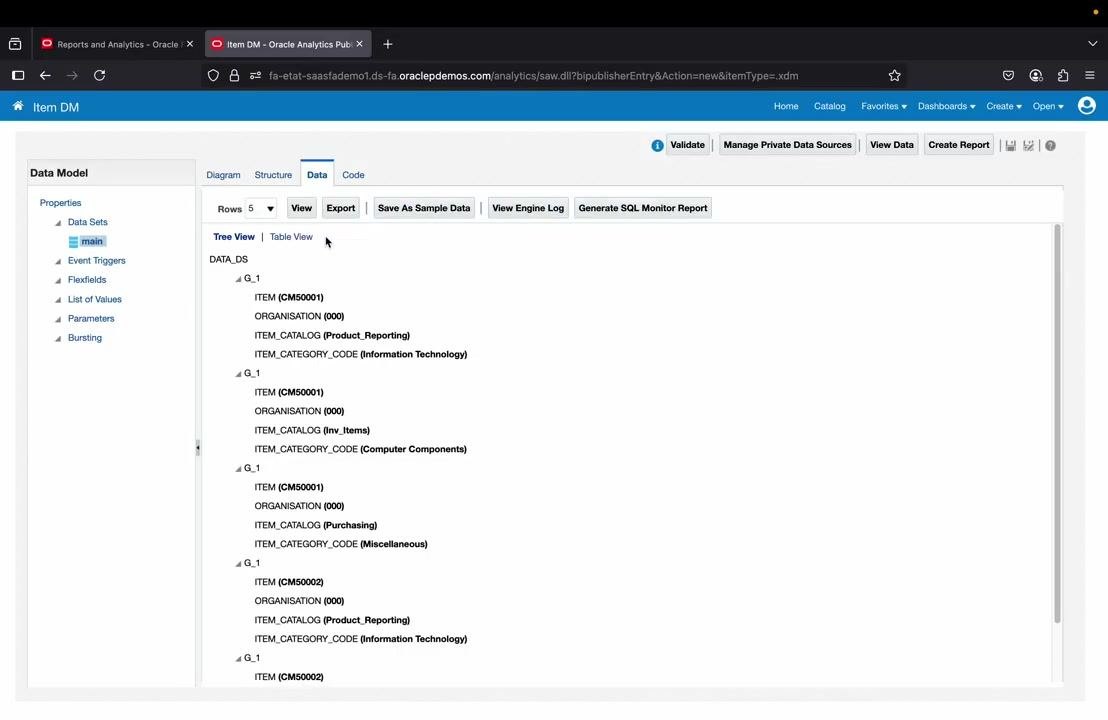
Task: Switch to Table View
Action: 291,237
